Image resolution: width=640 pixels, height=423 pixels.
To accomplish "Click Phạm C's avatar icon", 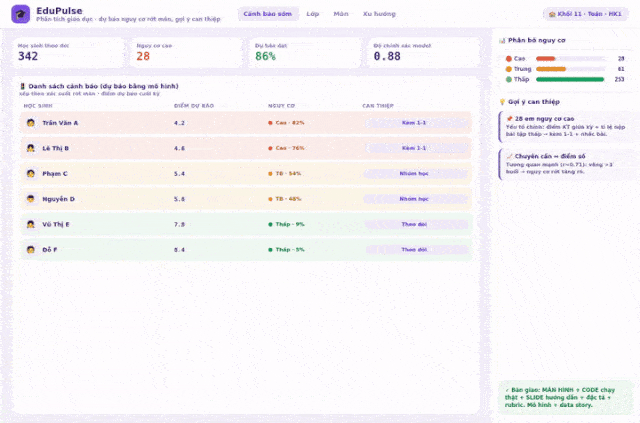I will (x=31, y=174).
